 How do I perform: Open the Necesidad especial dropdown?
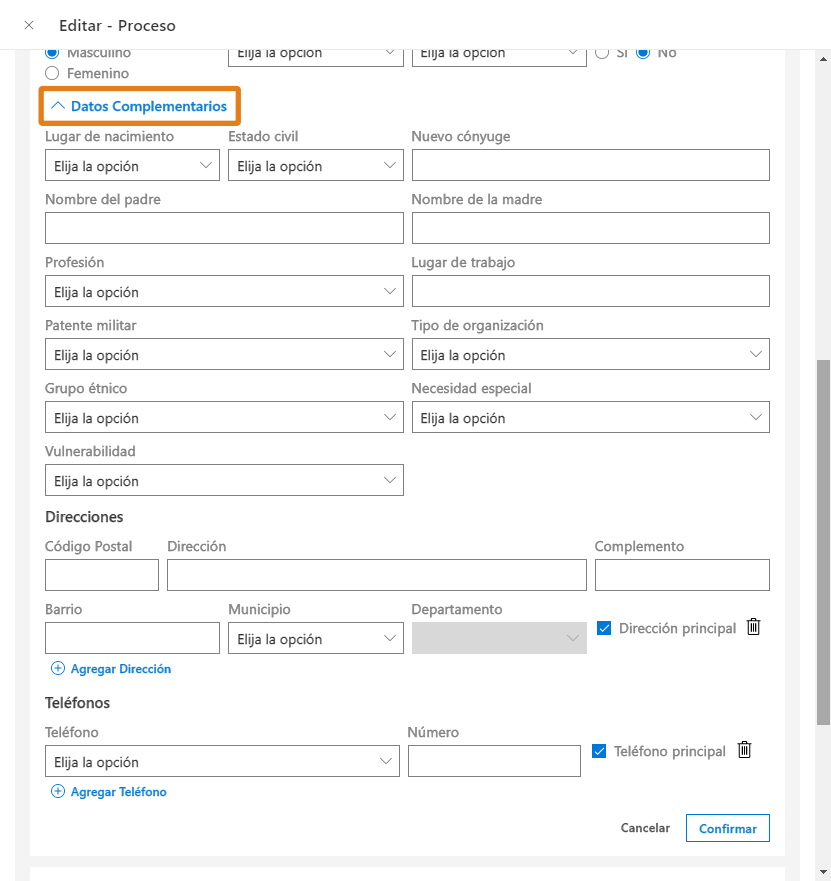tap(591, 417)
